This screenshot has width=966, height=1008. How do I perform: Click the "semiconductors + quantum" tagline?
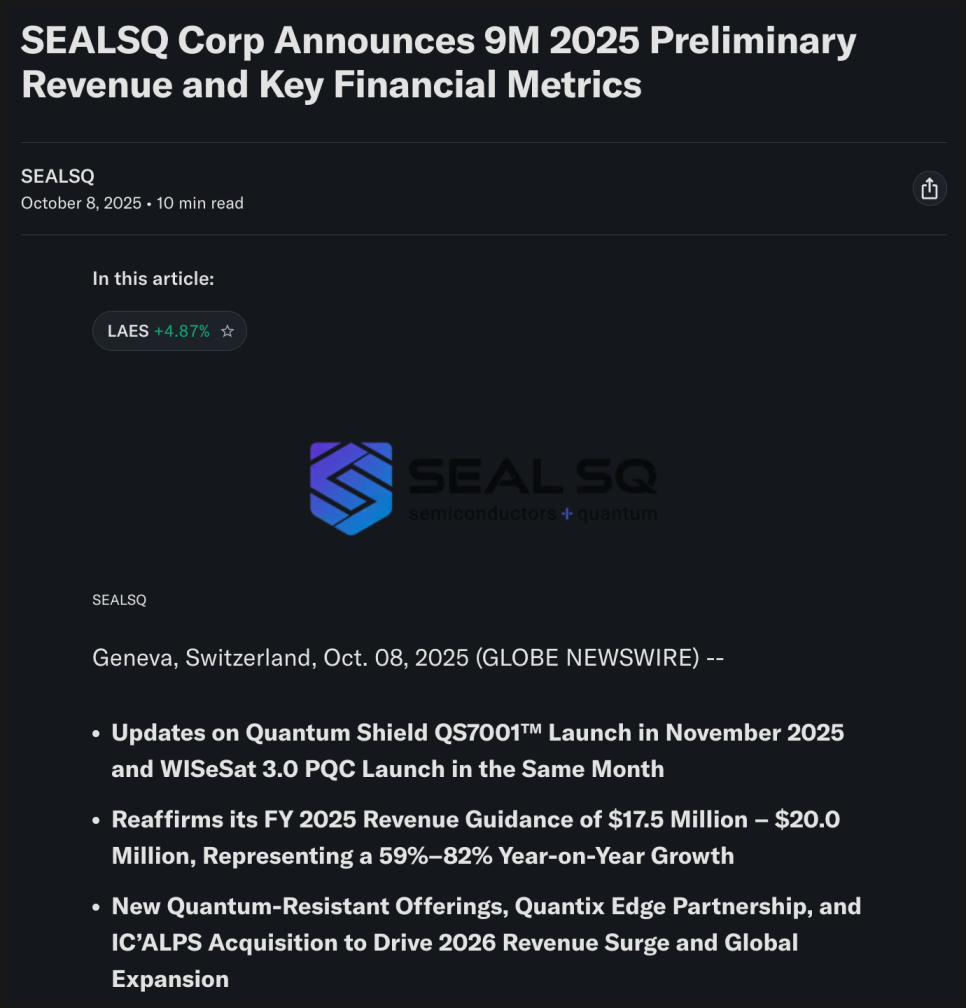pyautogui.click(x=532, y=514)
